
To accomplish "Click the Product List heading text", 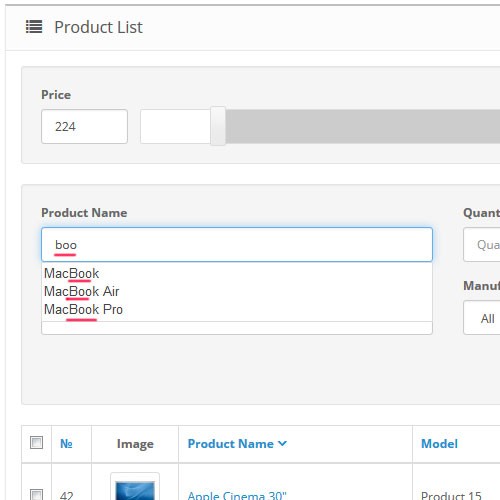I will tap(98, 27).
